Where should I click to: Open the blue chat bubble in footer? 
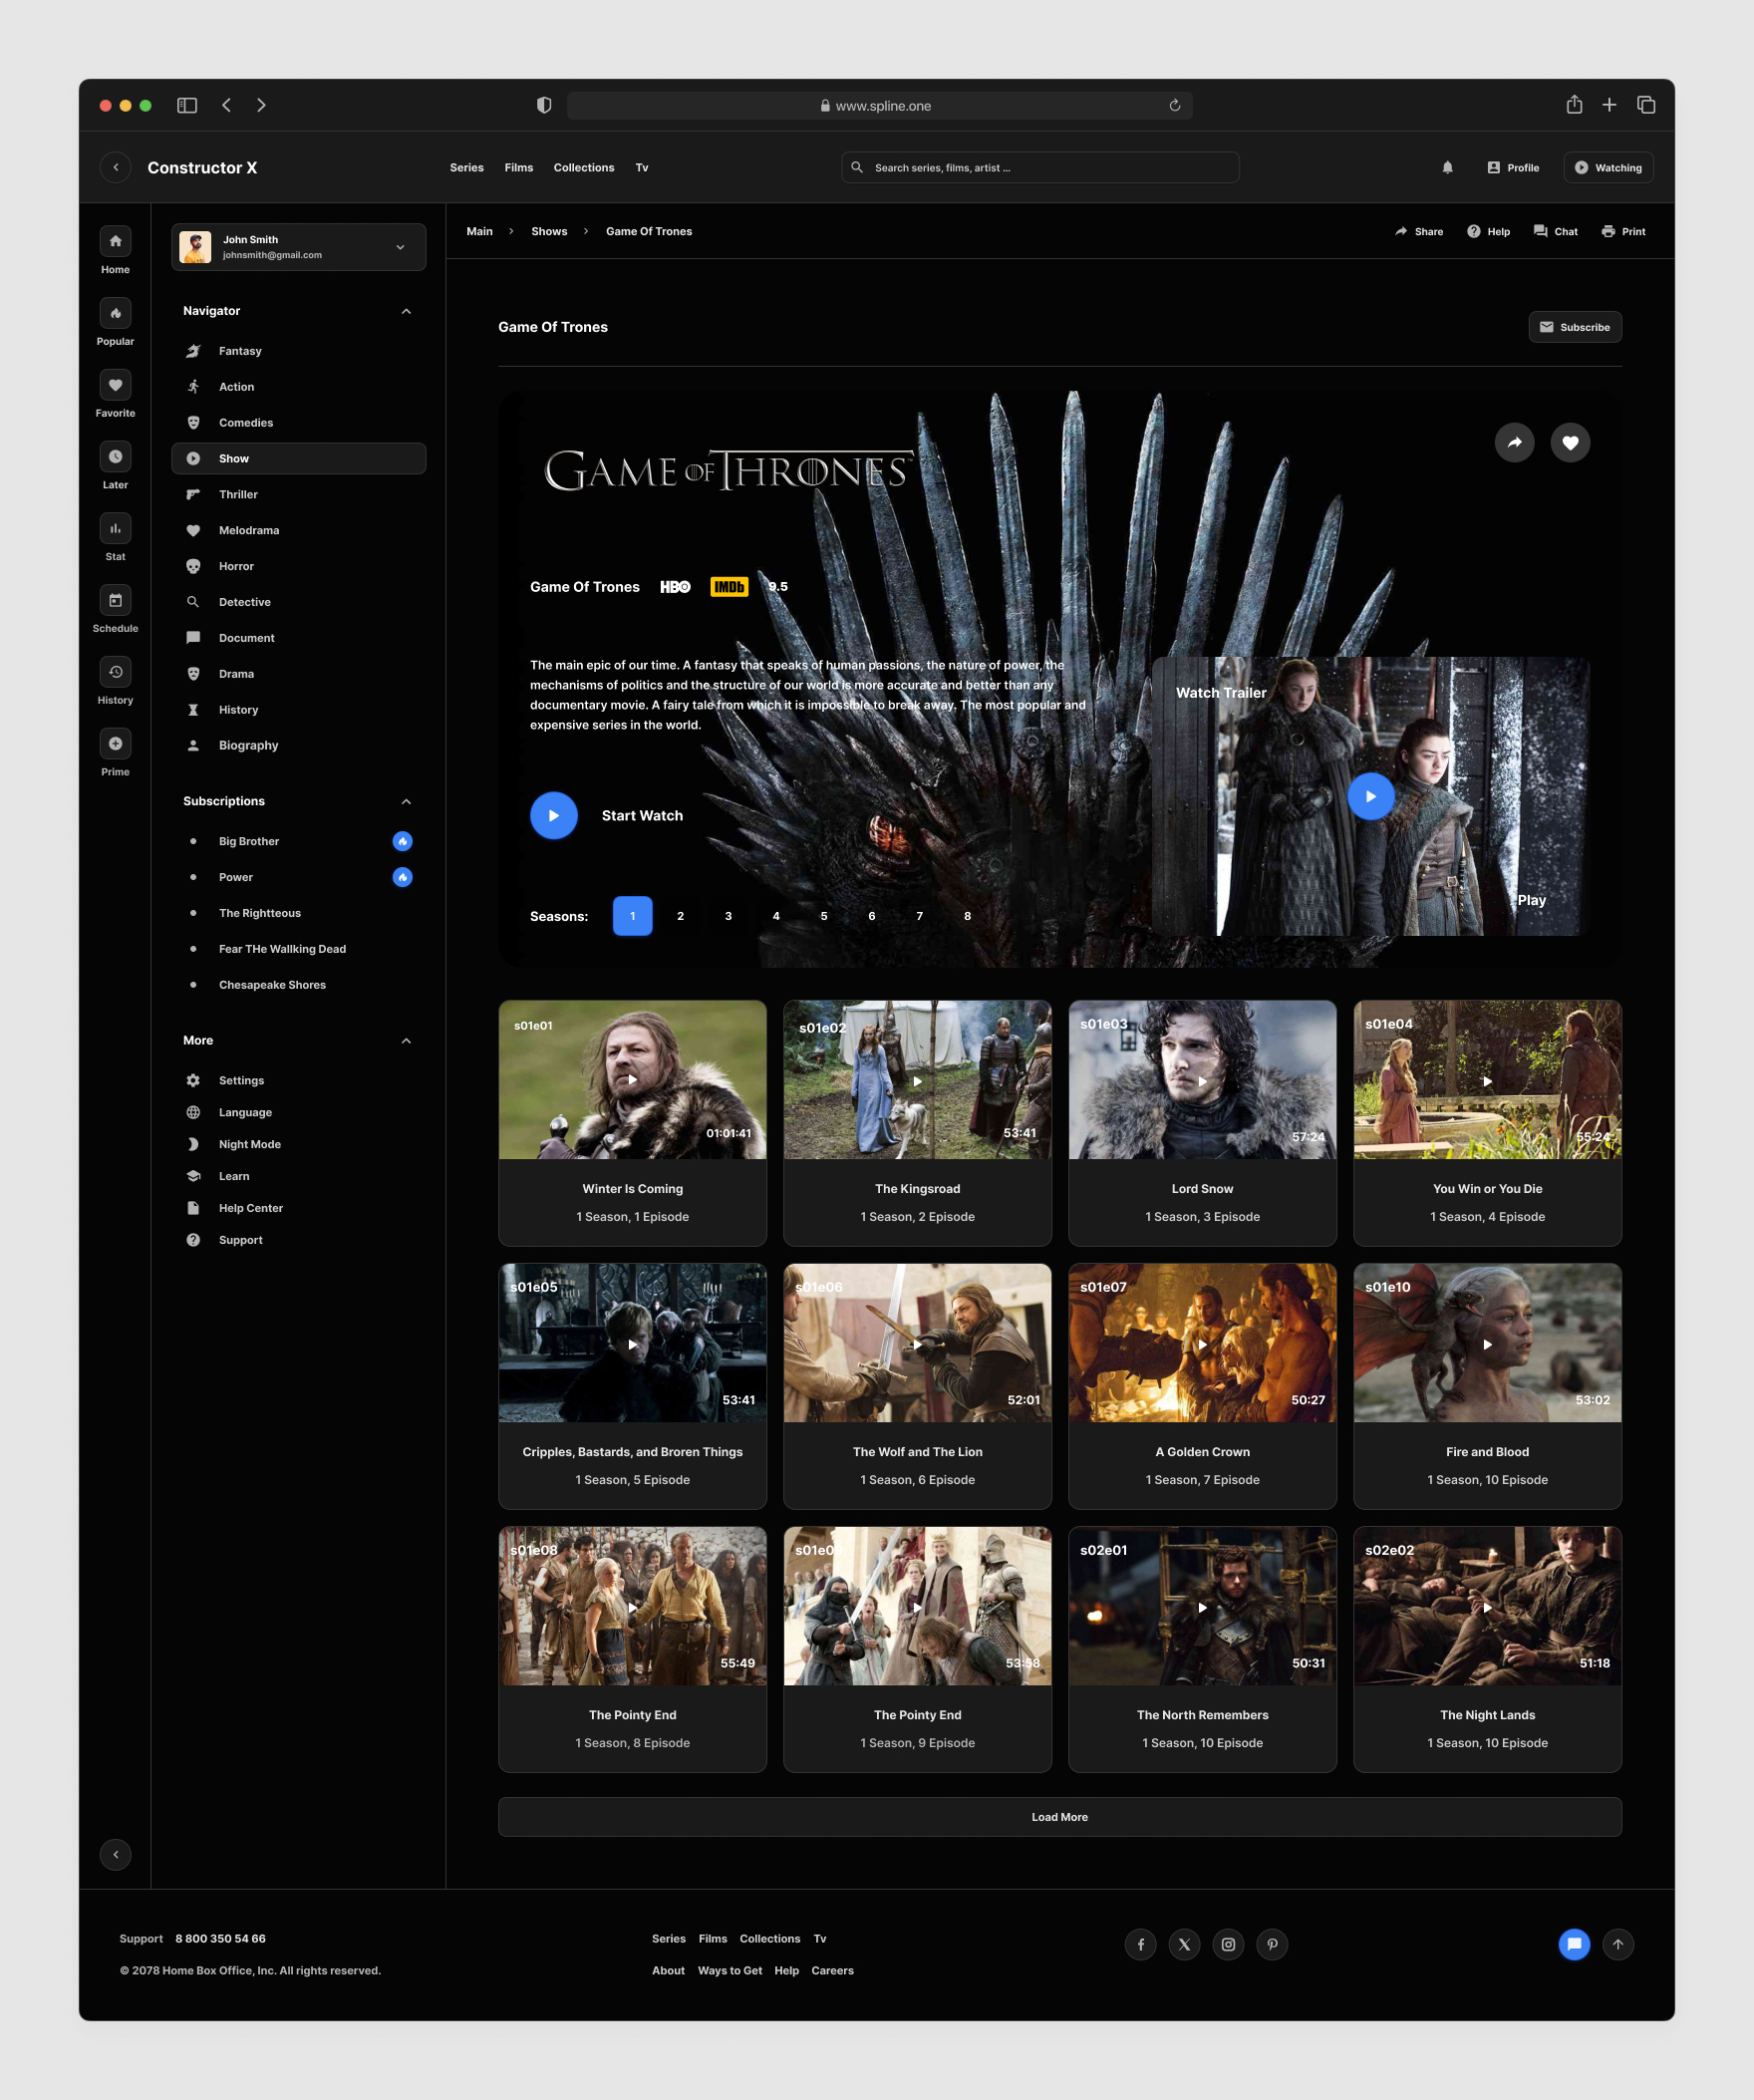[x=1574, y=1944]
